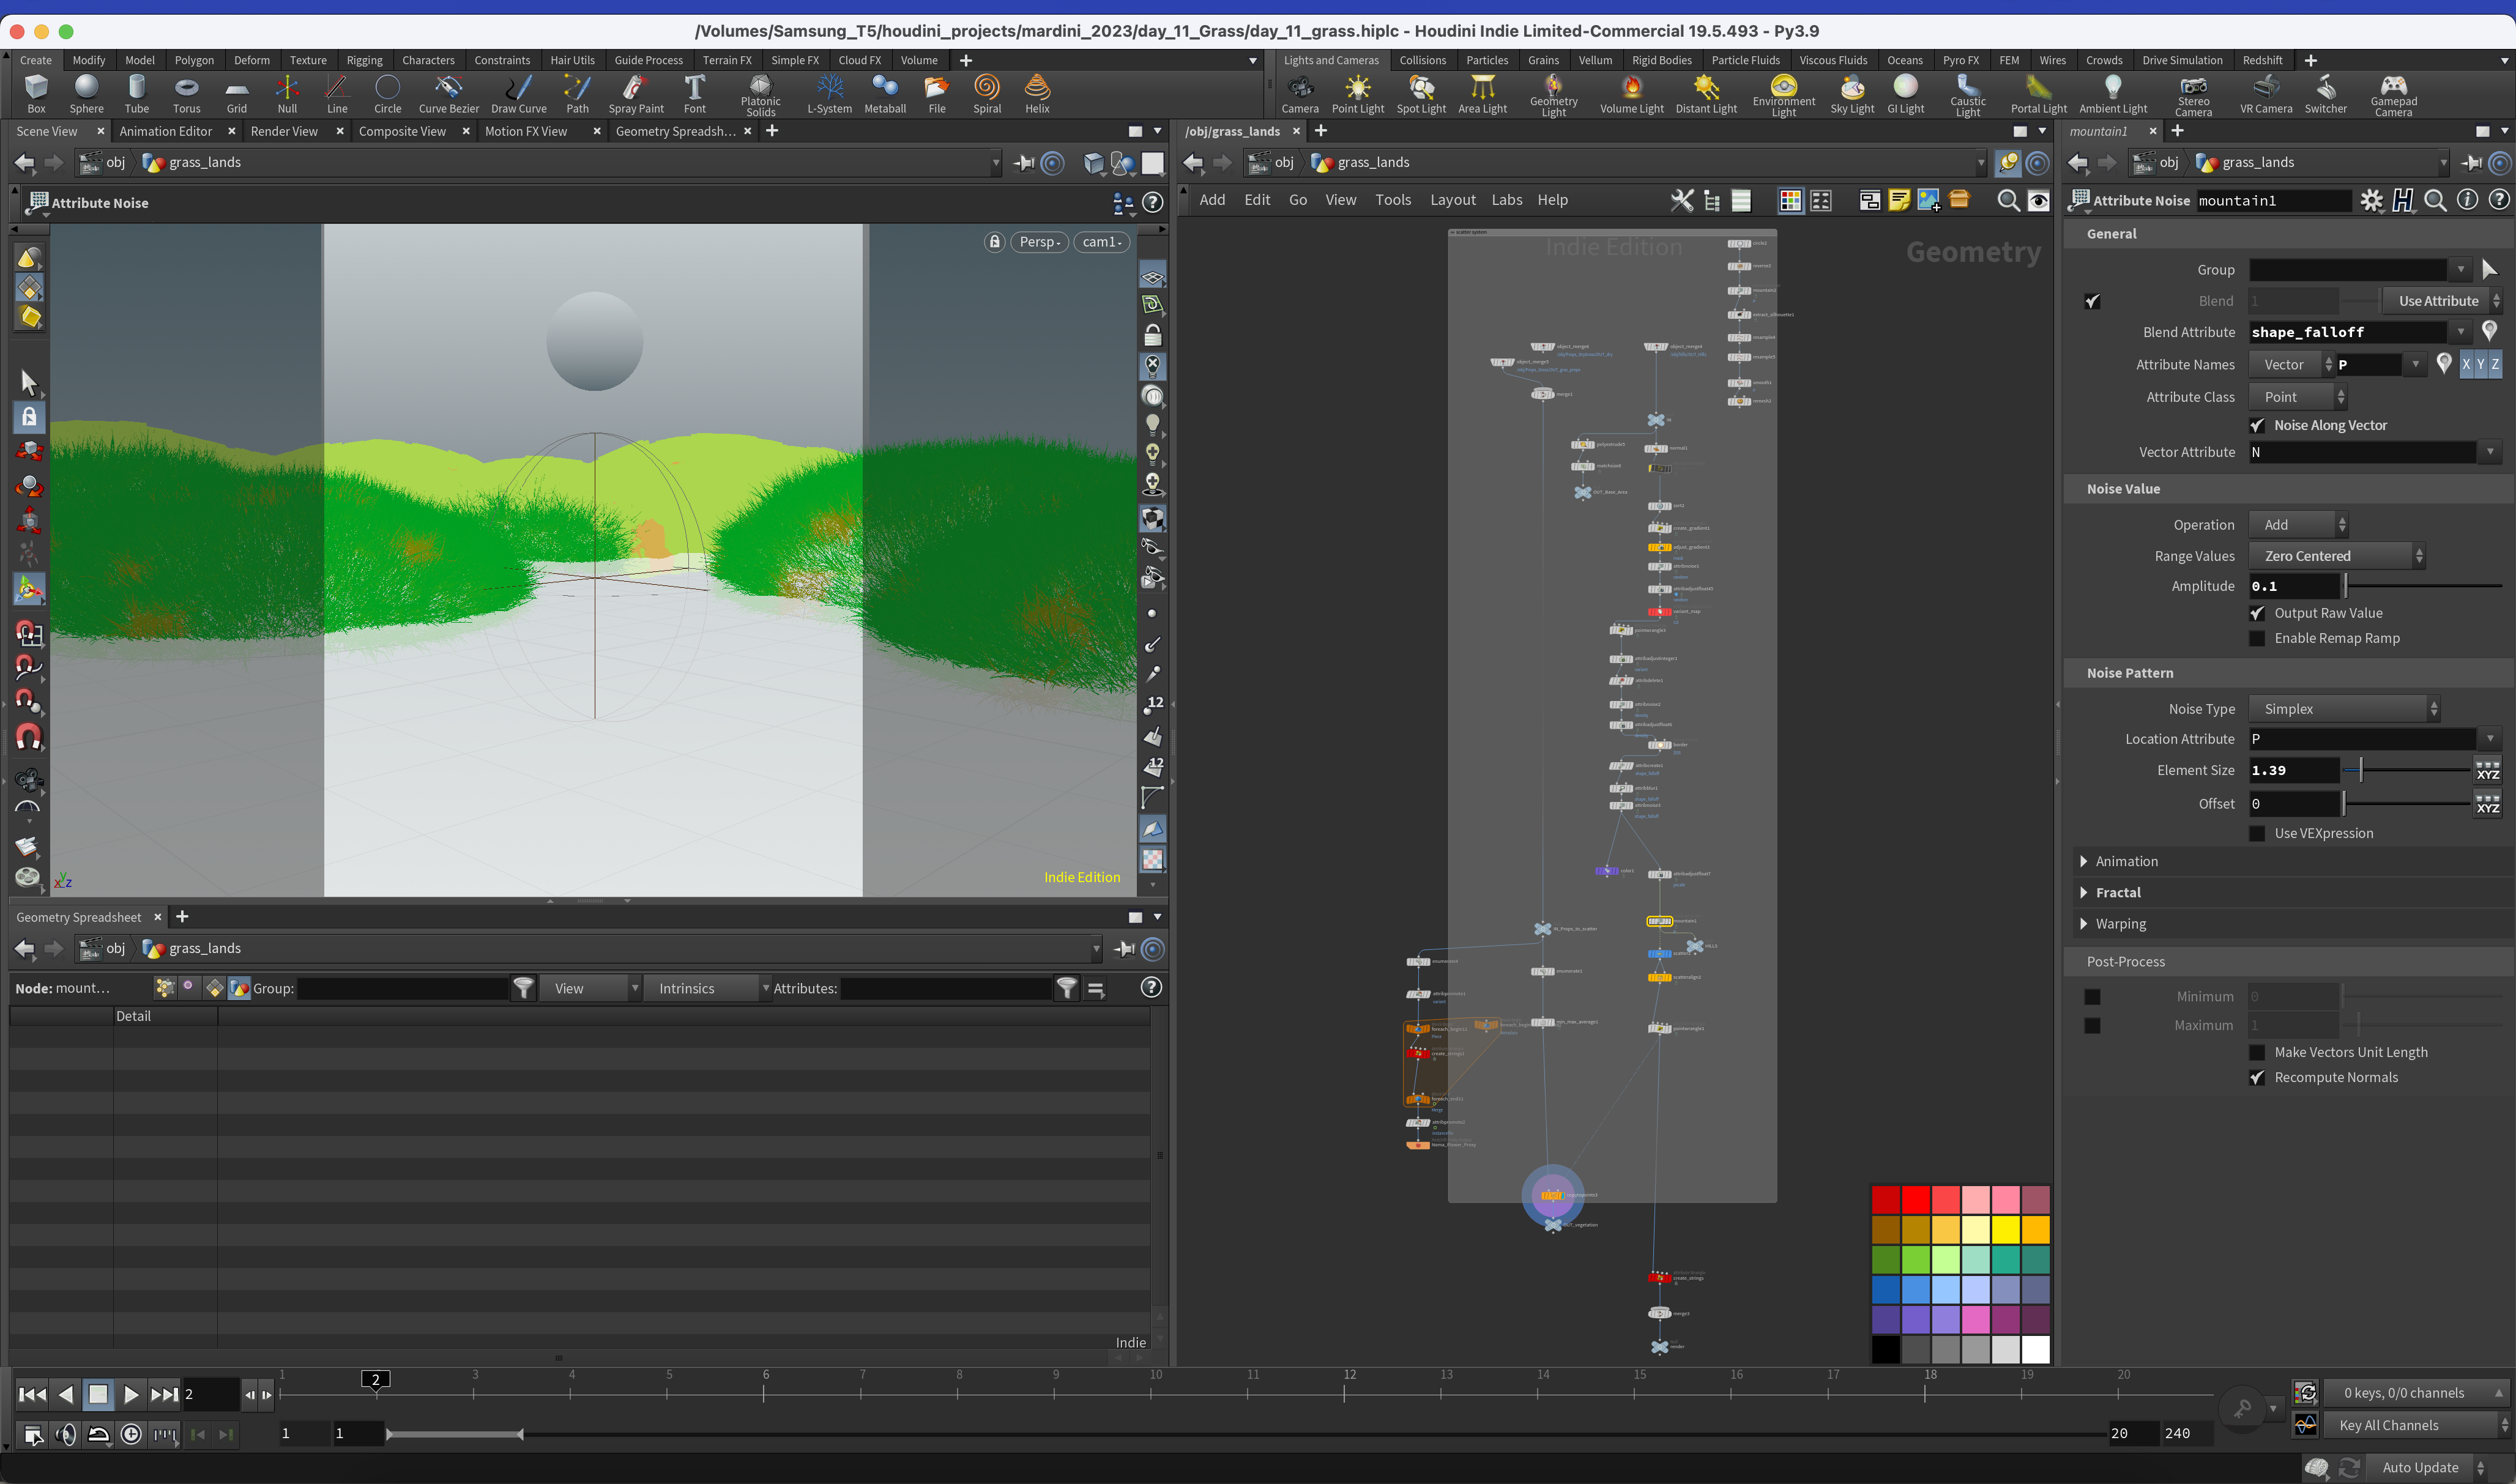Click the Persp viewport button
Viewport: 2516px width, 1484px height.
coord(1039,242)
